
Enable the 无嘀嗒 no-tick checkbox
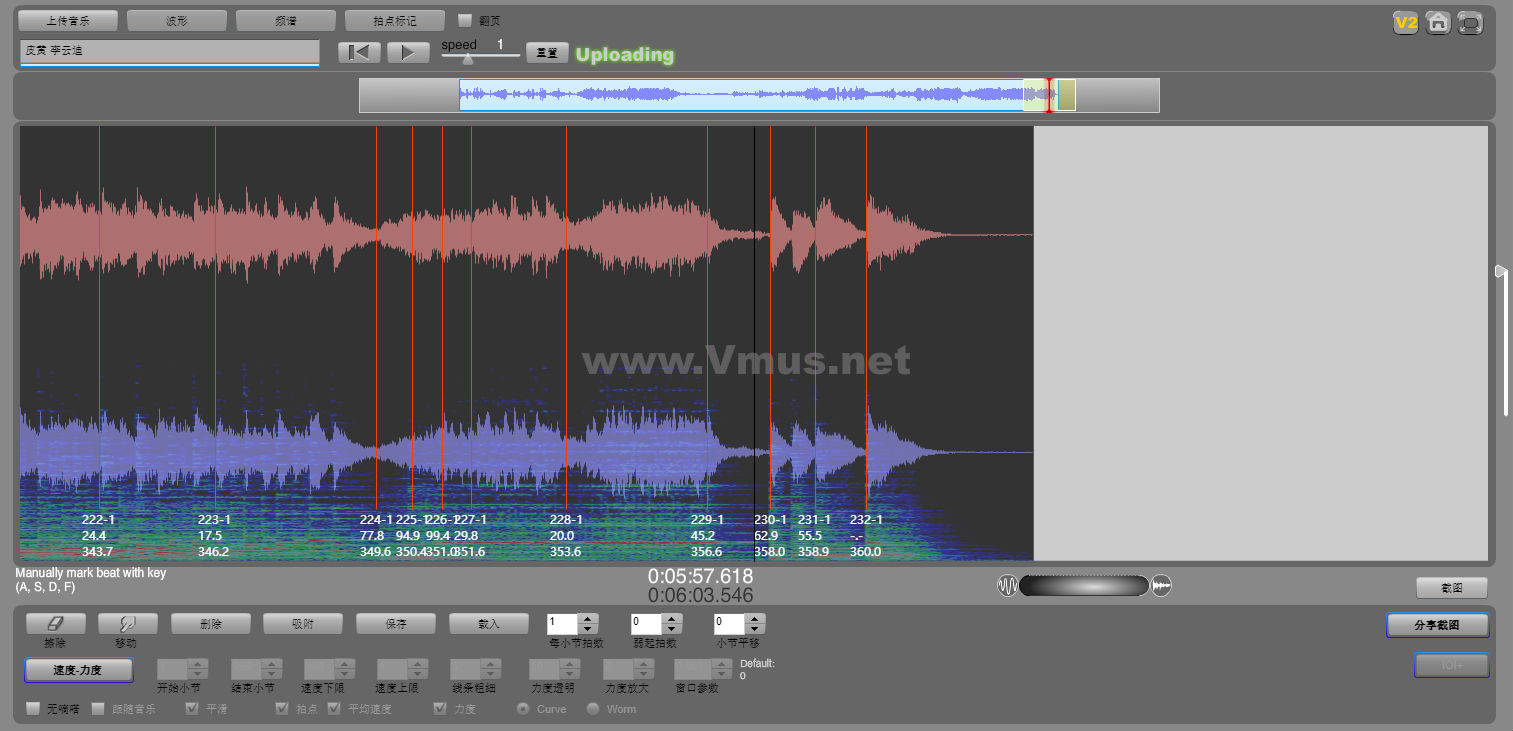[34, 709]
